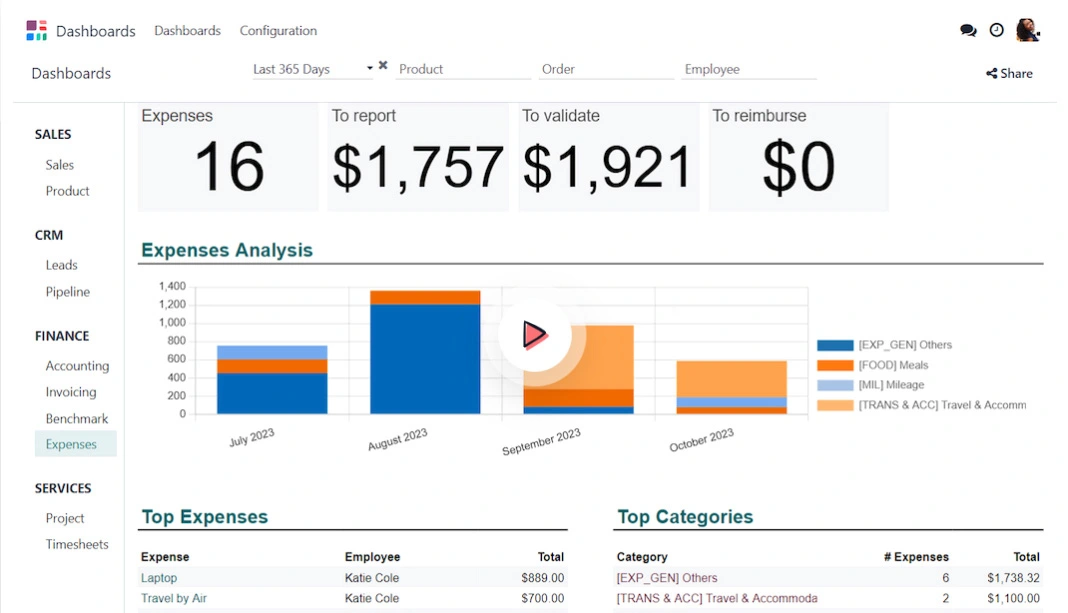Open the Product filter field
The image size is (1068, 613).
pyautogui.click(x=463, y=69)
